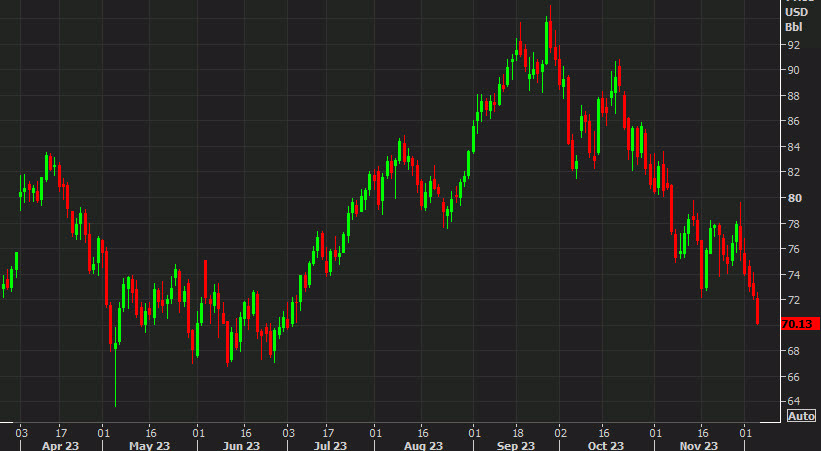
Task: Click the 17 date tick above Apr 23
Action: [x=59, y=433]
